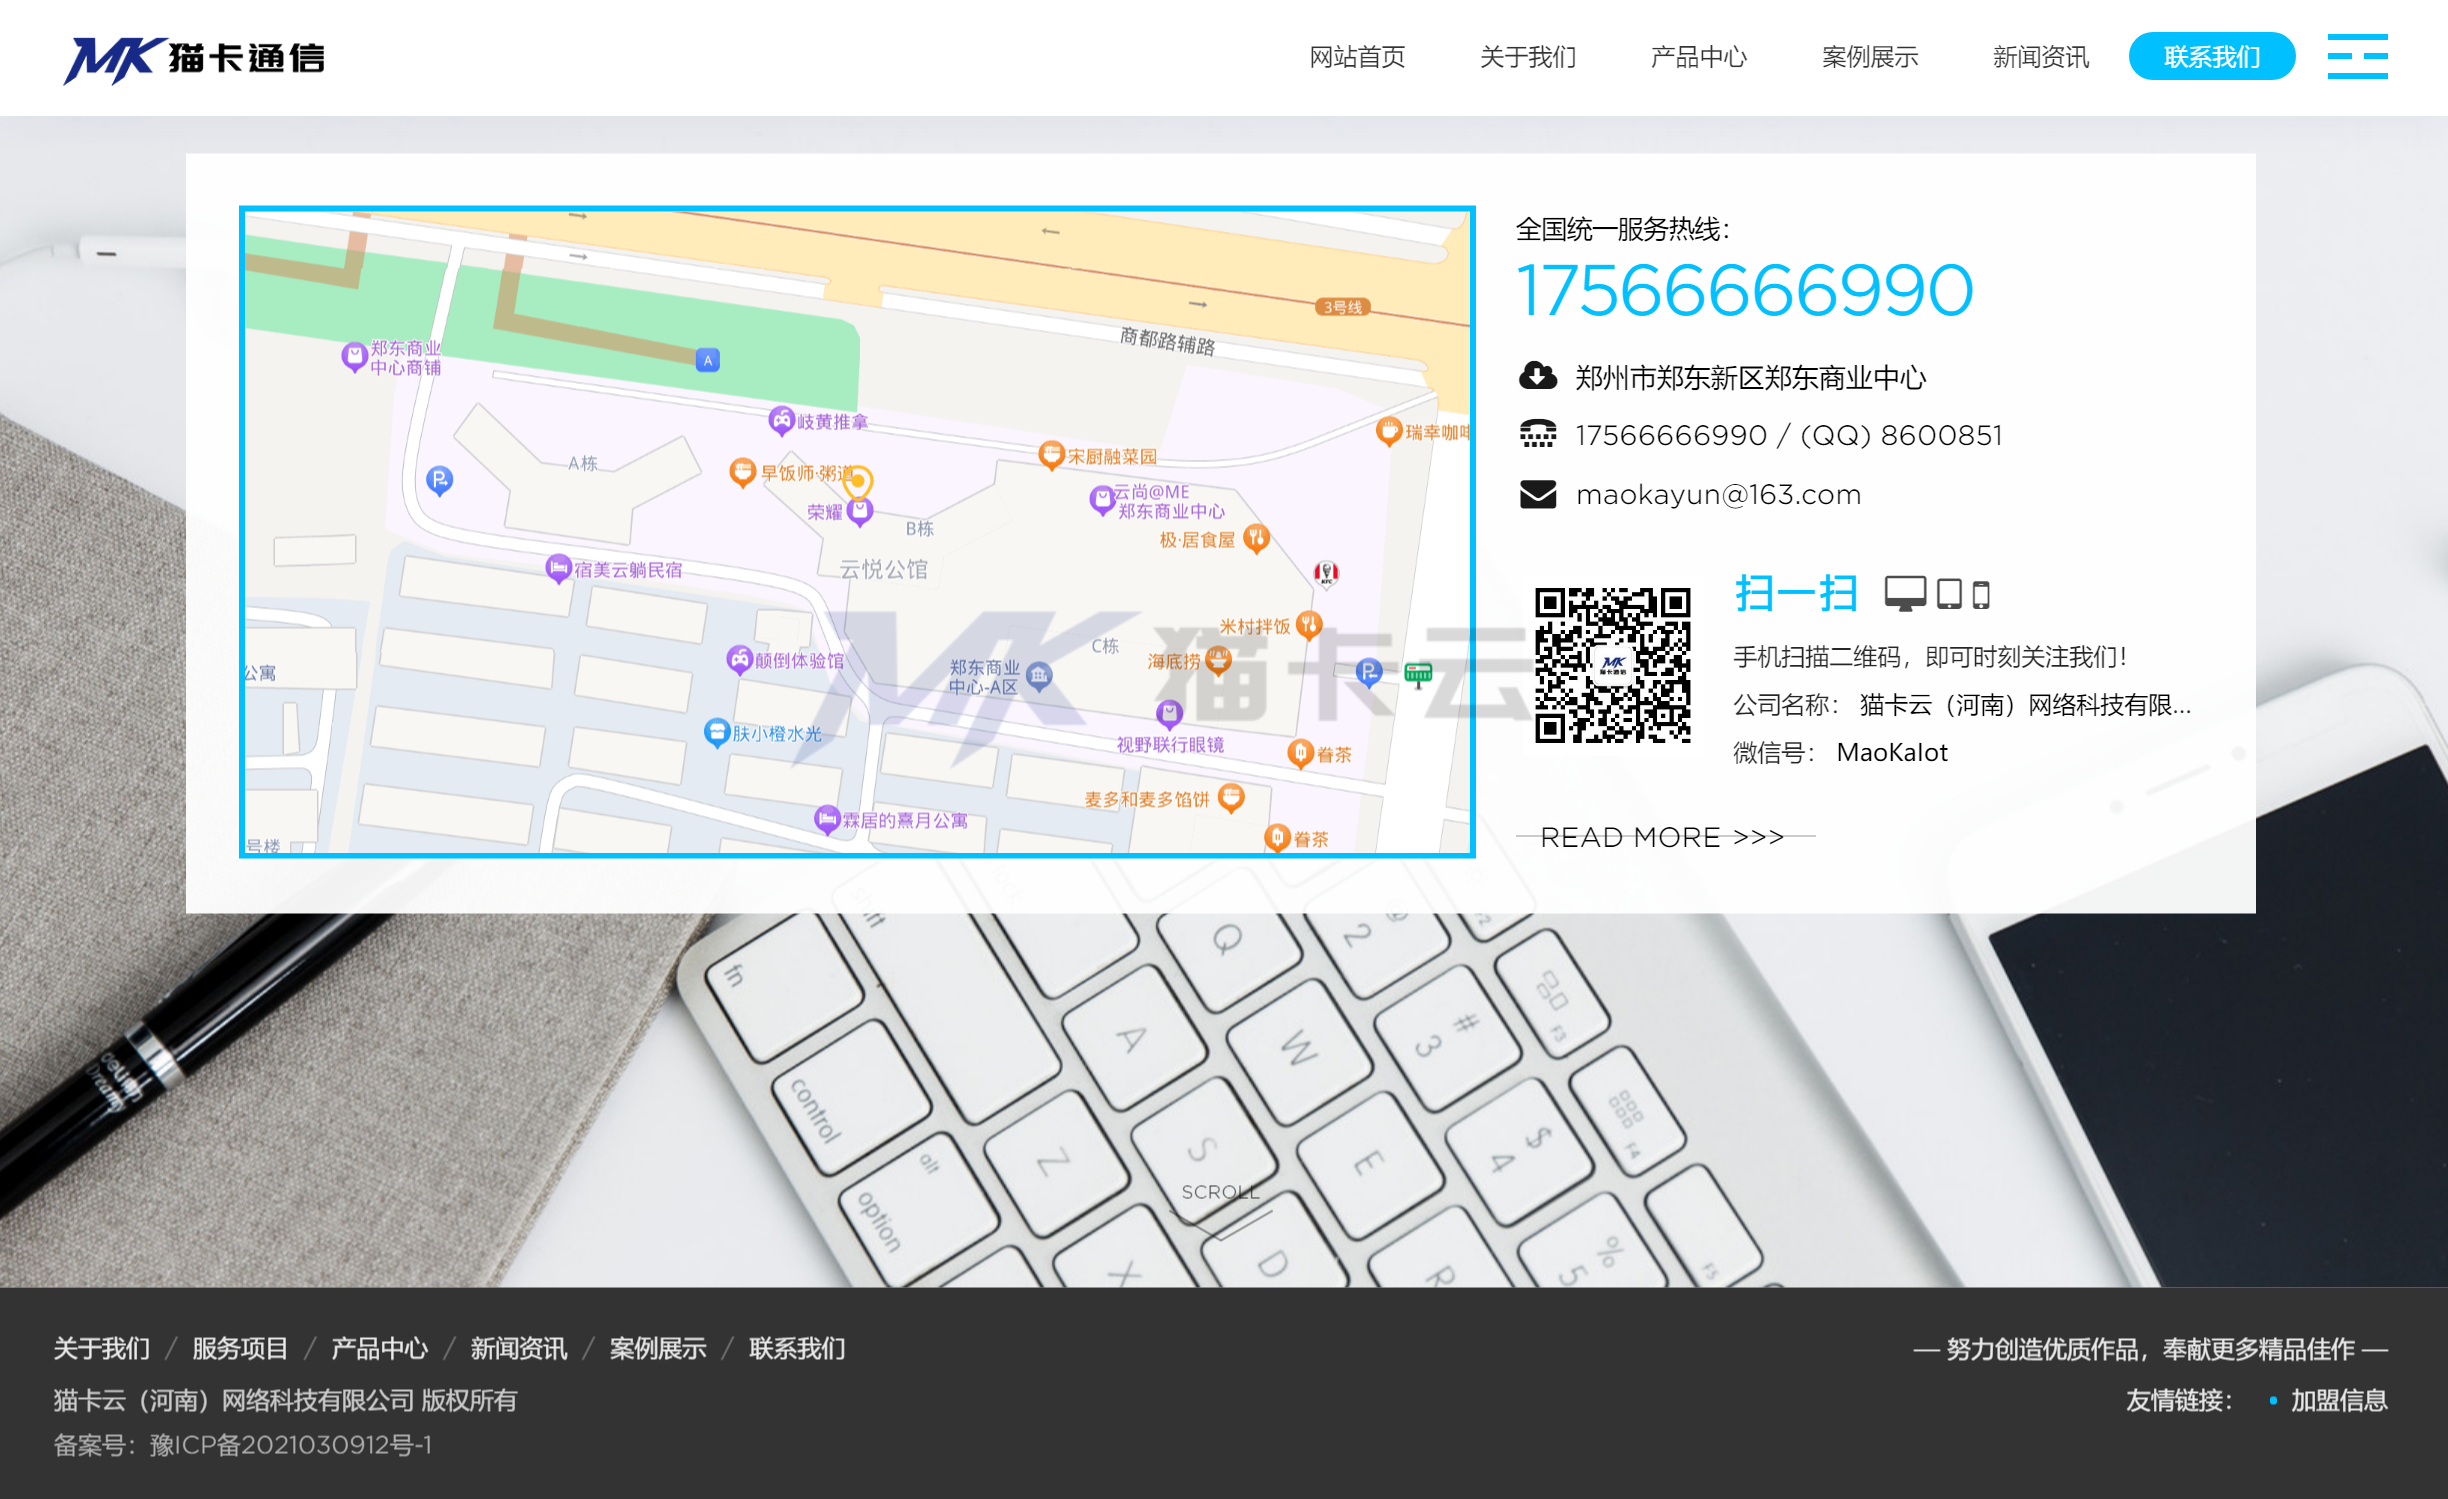Click the 郑州市郑东新区郑东商业中心 address text
The width and height of the screenshot is (2448, 1499).
click(x=1750, y=377)
